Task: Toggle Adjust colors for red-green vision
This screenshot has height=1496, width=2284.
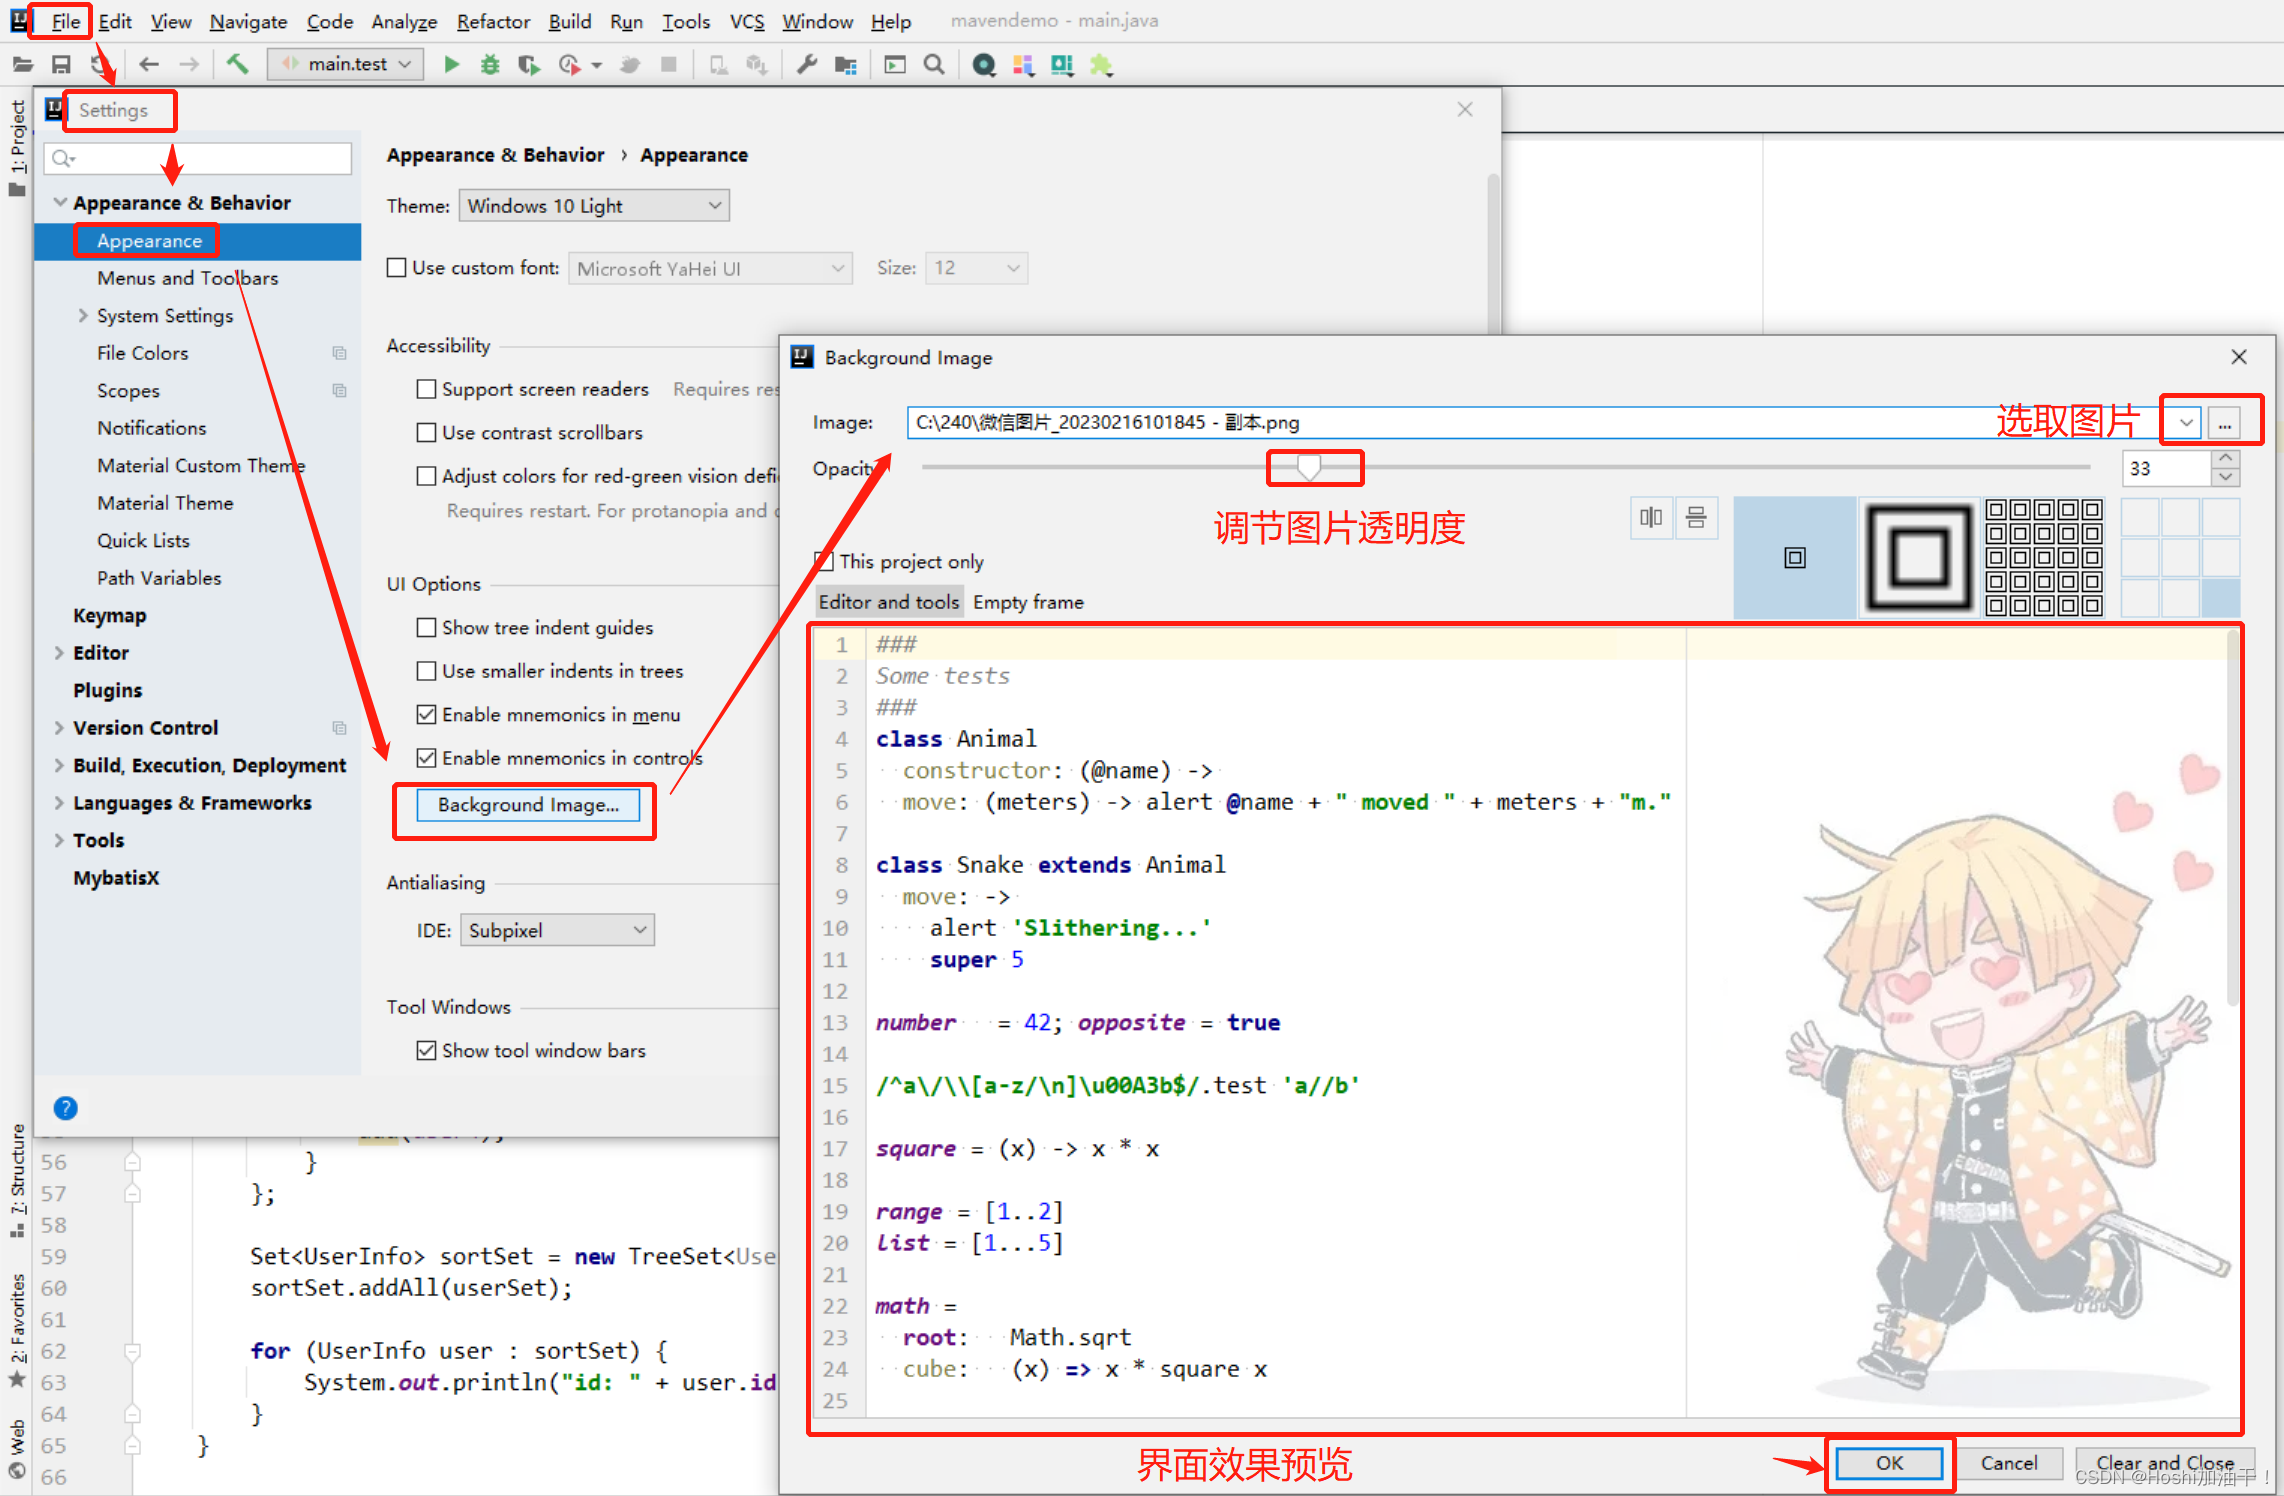Action: (427, 476)
